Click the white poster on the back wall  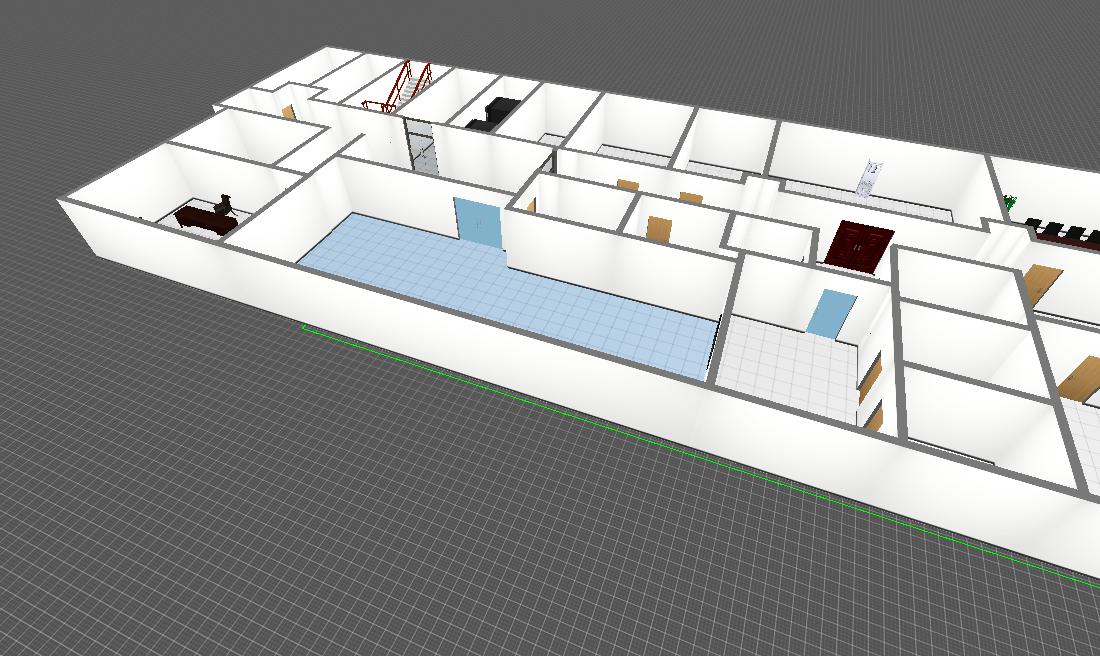tap(868, 177)
